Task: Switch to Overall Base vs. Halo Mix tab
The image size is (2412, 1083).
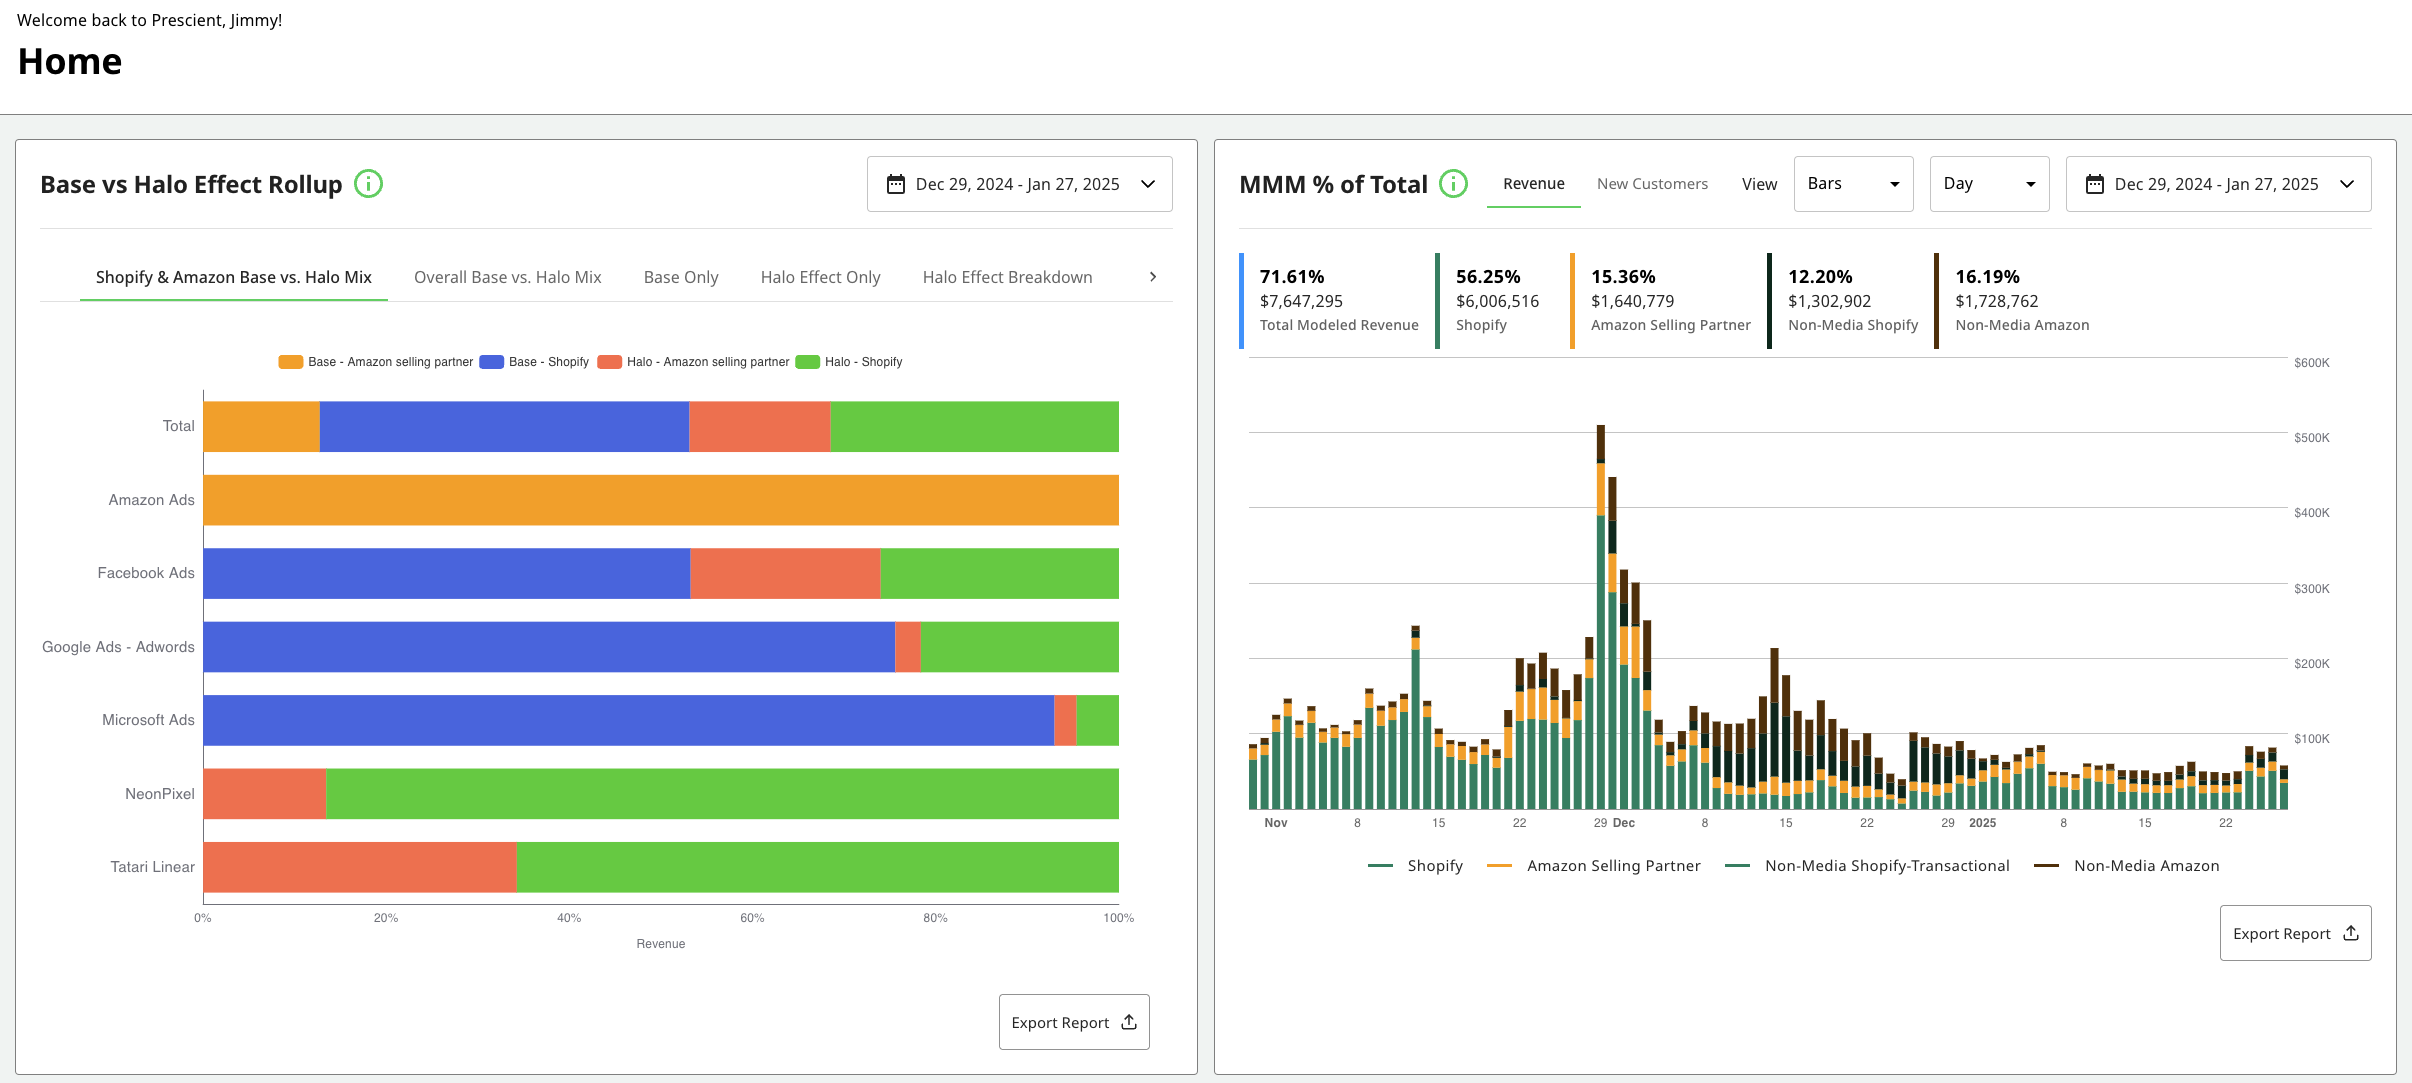Action: 507,277
